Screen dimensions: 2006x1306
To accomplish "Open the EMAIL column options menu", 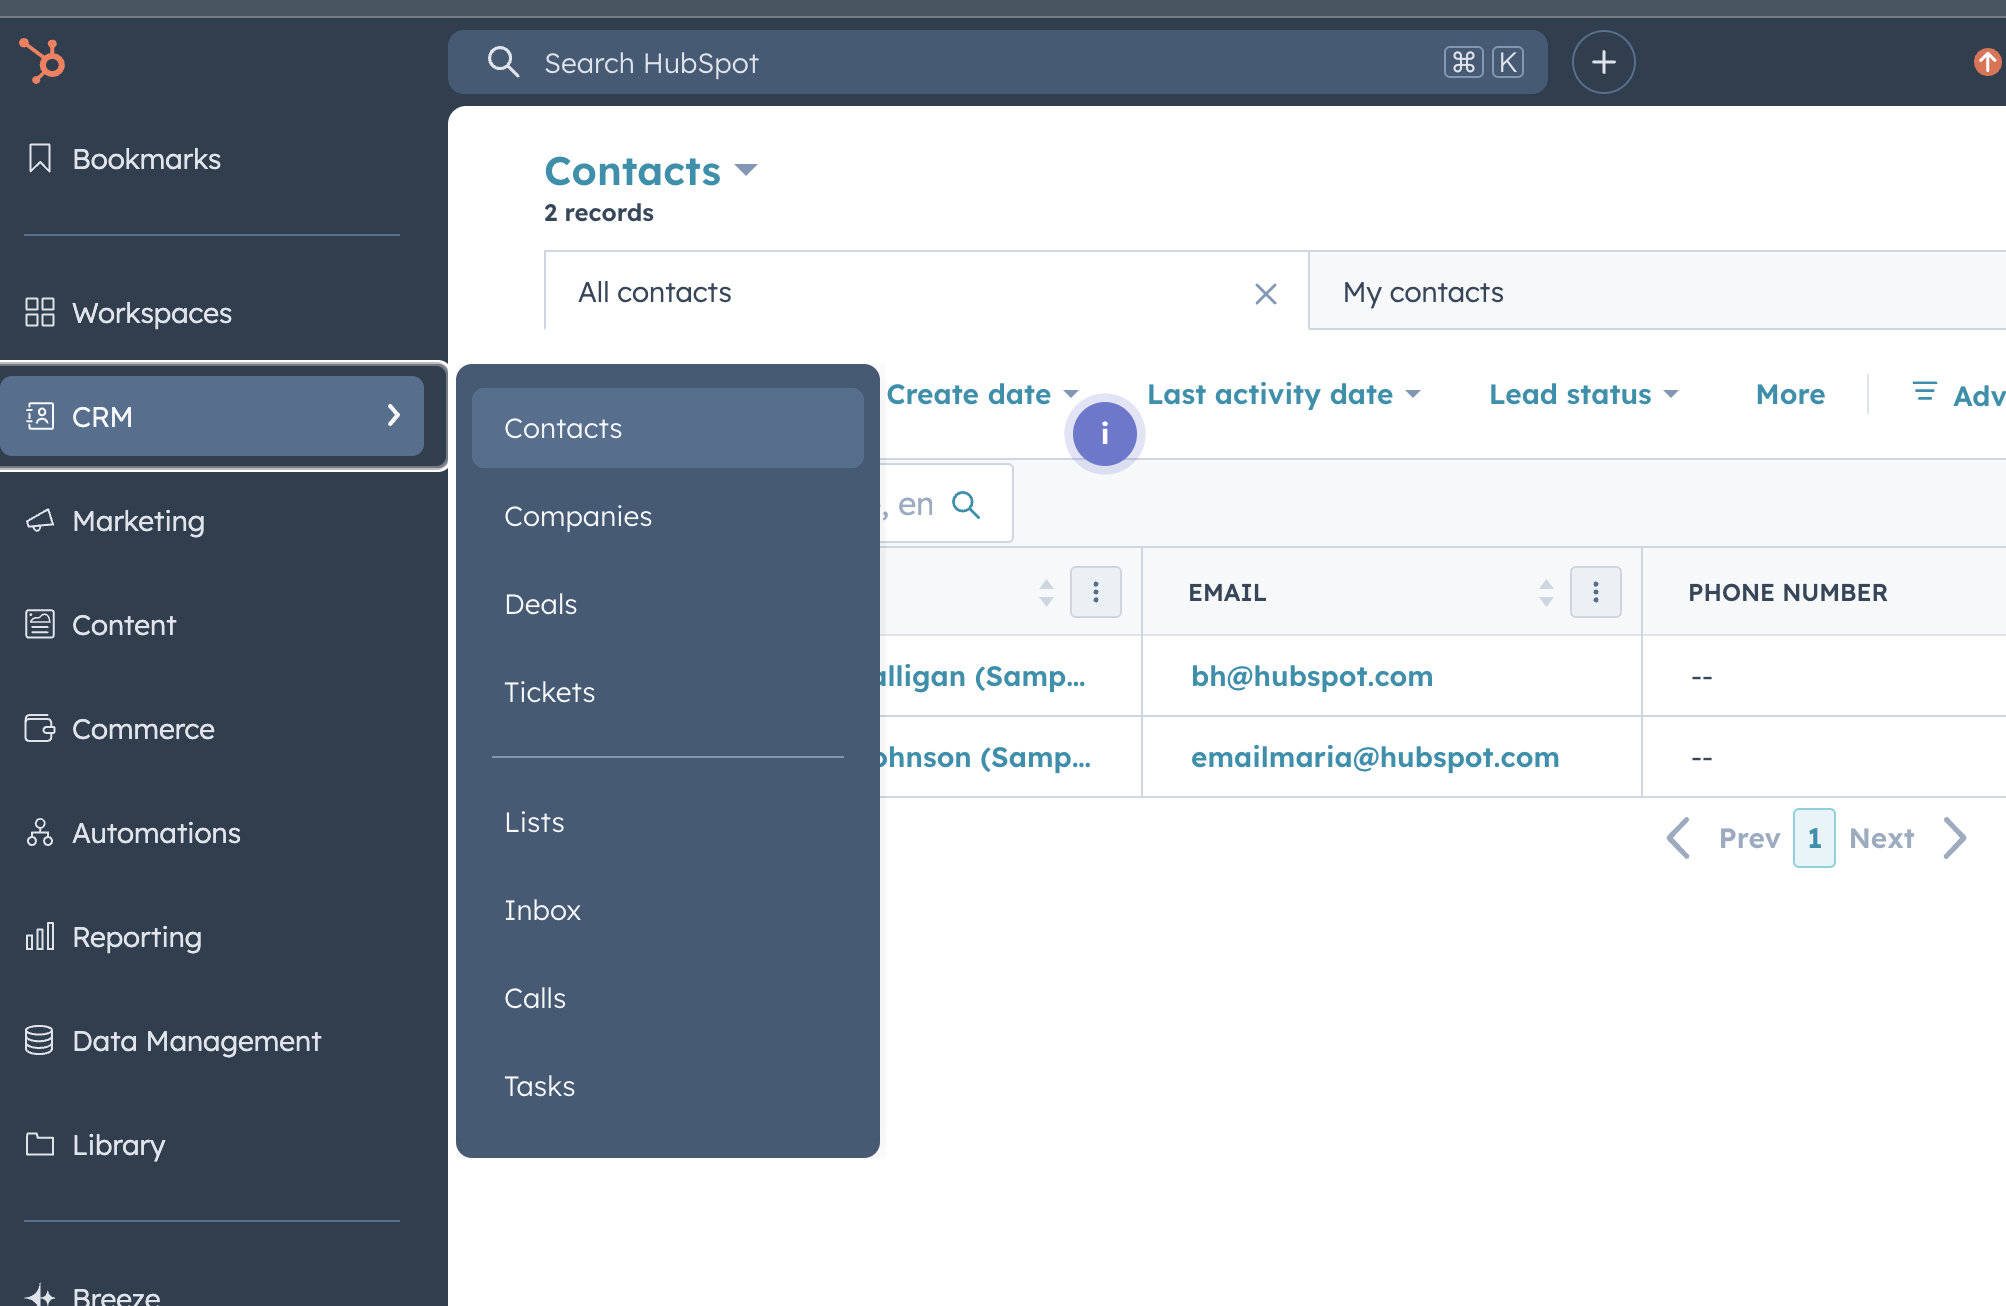I will 1595,592.
